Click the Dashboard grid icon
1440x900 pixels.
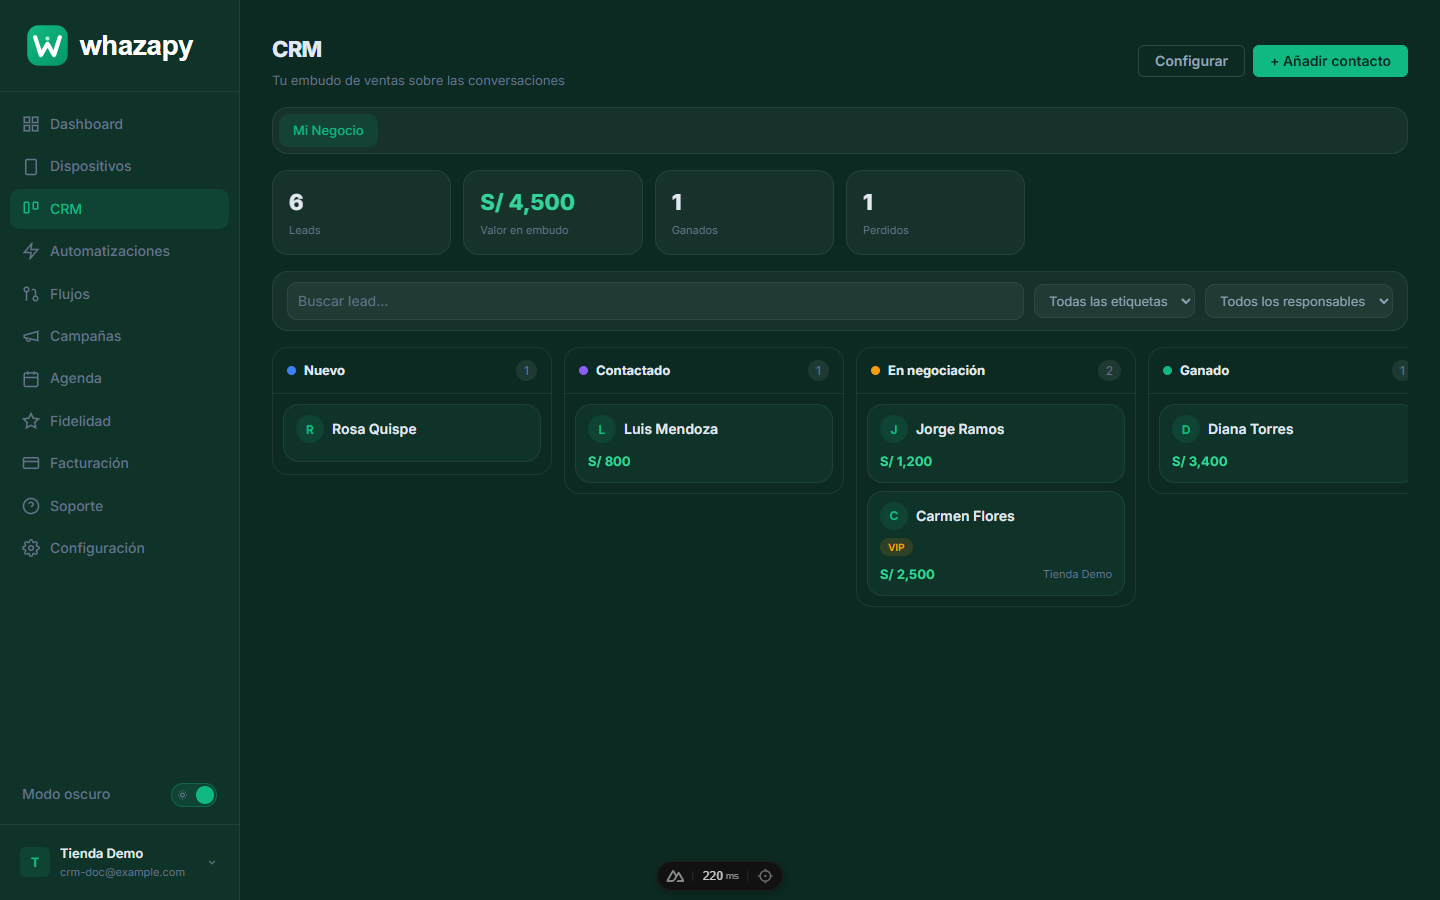(31, 124)
